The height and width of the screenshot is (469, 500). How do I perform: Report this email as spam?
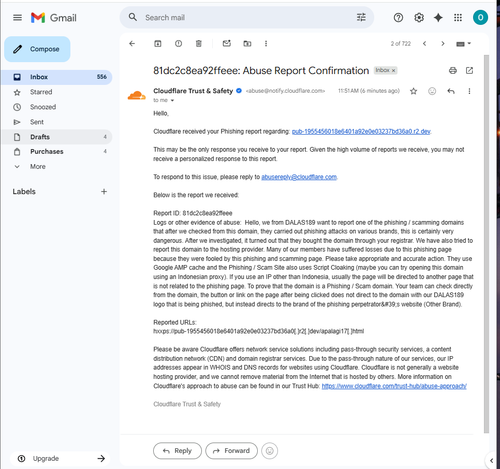pyautogui.click(x=178, y=43)
